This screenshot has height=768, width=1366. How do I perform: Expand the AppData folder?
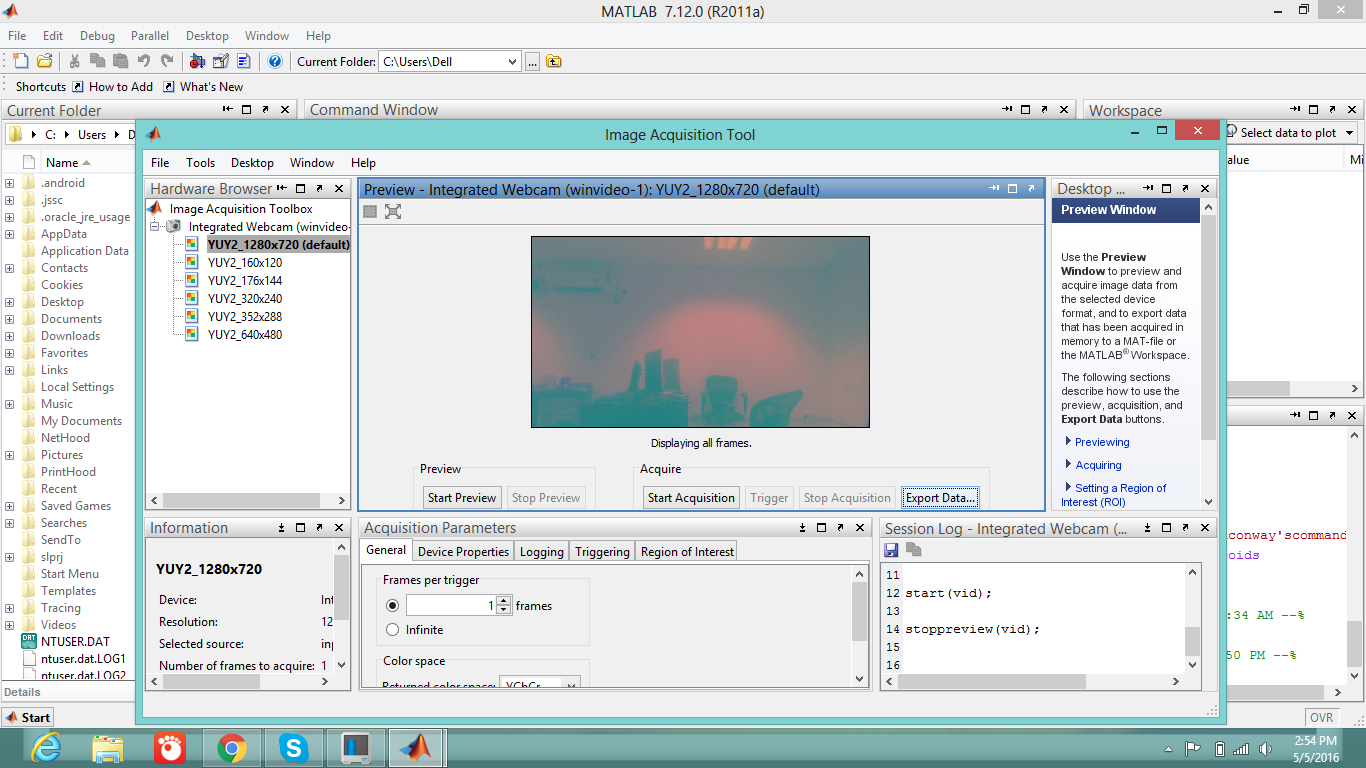click(x=9, y=234)
